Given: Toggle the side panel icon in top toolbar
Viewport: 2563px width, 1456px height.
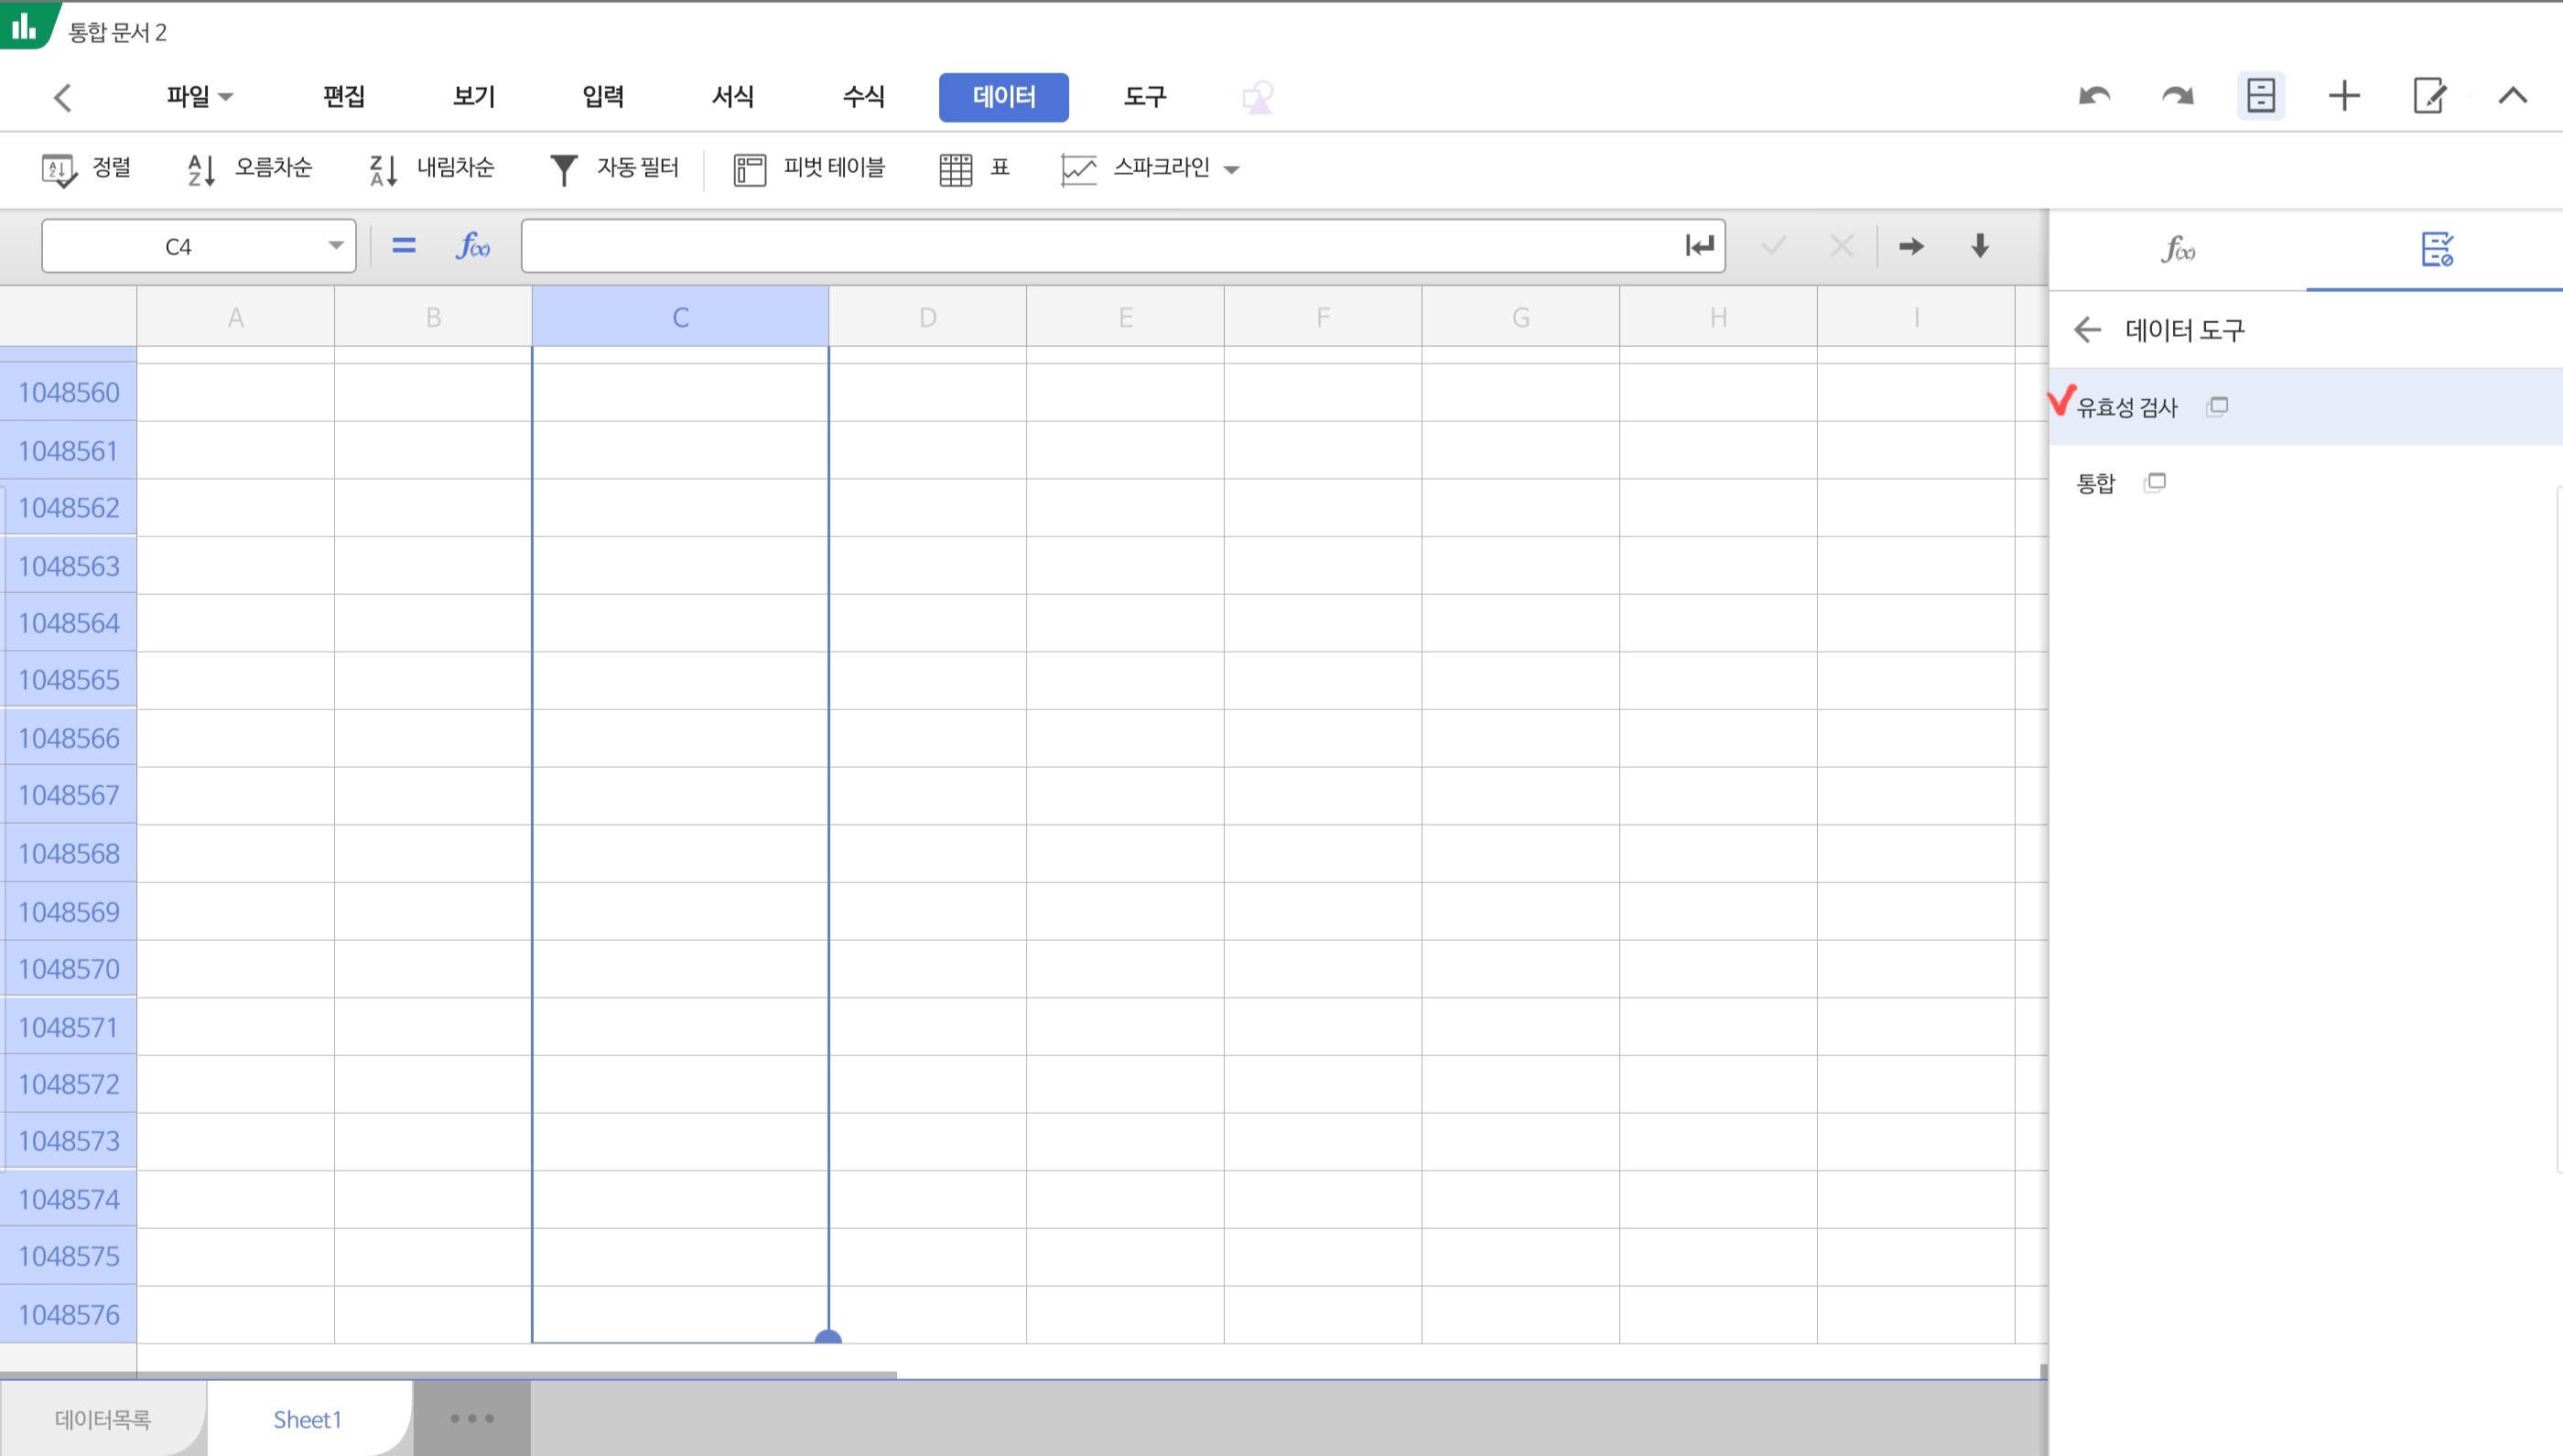Looking at the screenshot, I should pyautogui.click(x=2260, y=96).
